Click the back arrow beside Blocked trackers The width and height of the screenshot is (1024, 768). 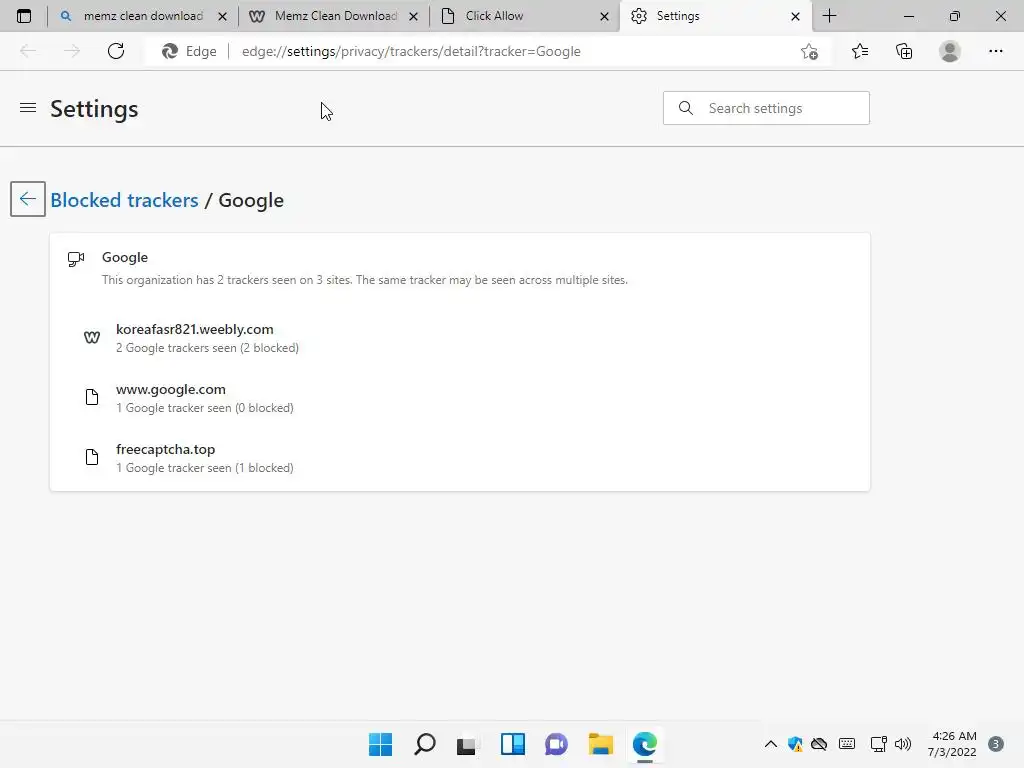point(27,199)
